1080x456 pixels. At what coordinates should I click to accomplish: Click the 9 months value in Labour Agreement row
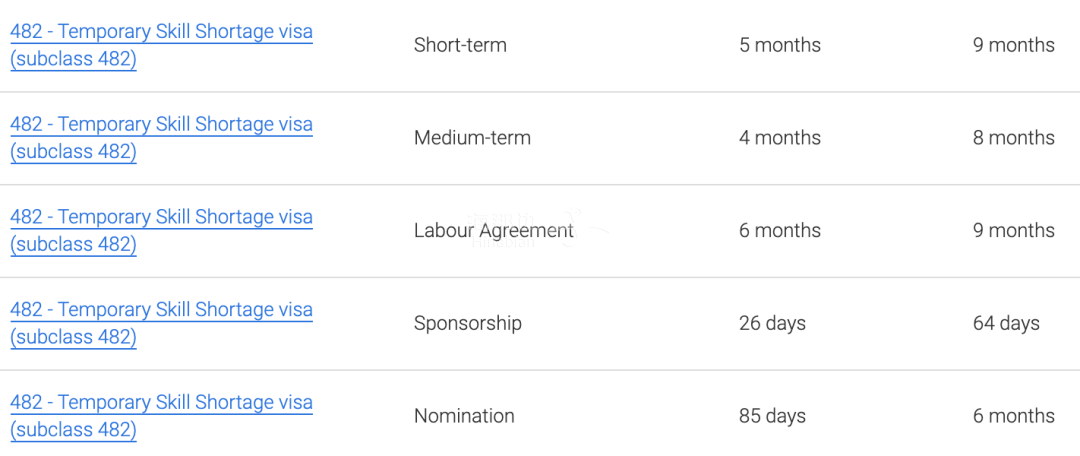click(1014, 231)
